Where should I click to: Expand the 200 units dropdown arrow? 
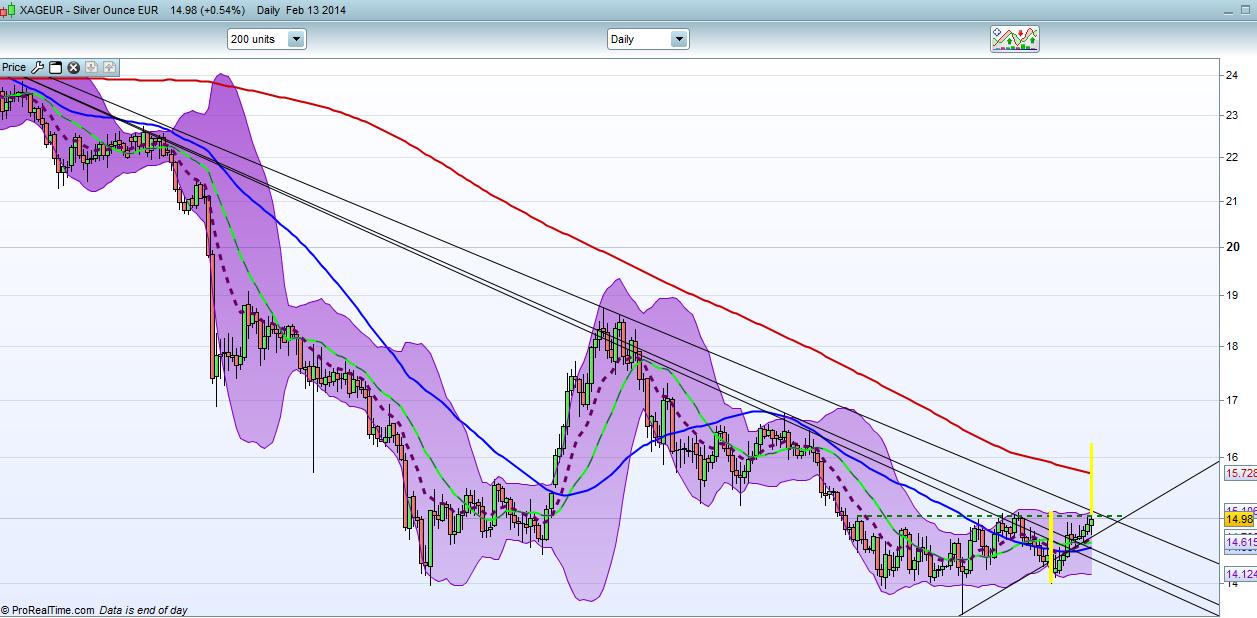(296, 40)
